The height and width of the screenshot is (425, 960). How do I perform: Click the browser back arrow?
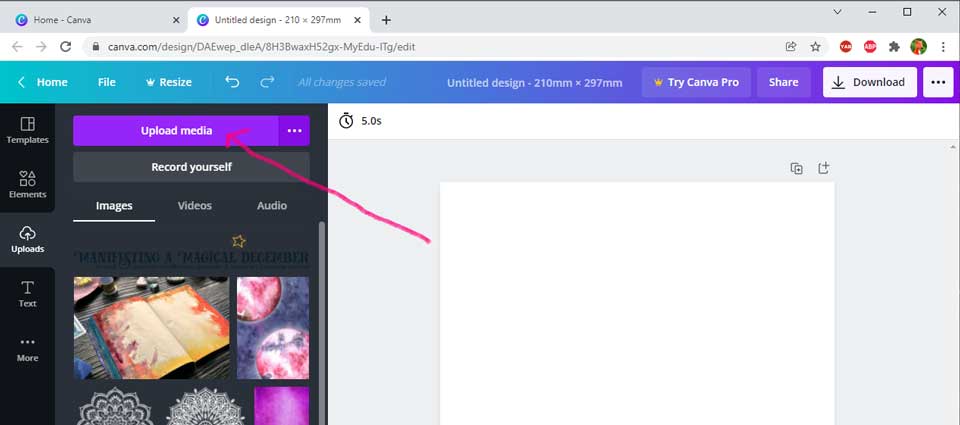[x=17, y=47]
